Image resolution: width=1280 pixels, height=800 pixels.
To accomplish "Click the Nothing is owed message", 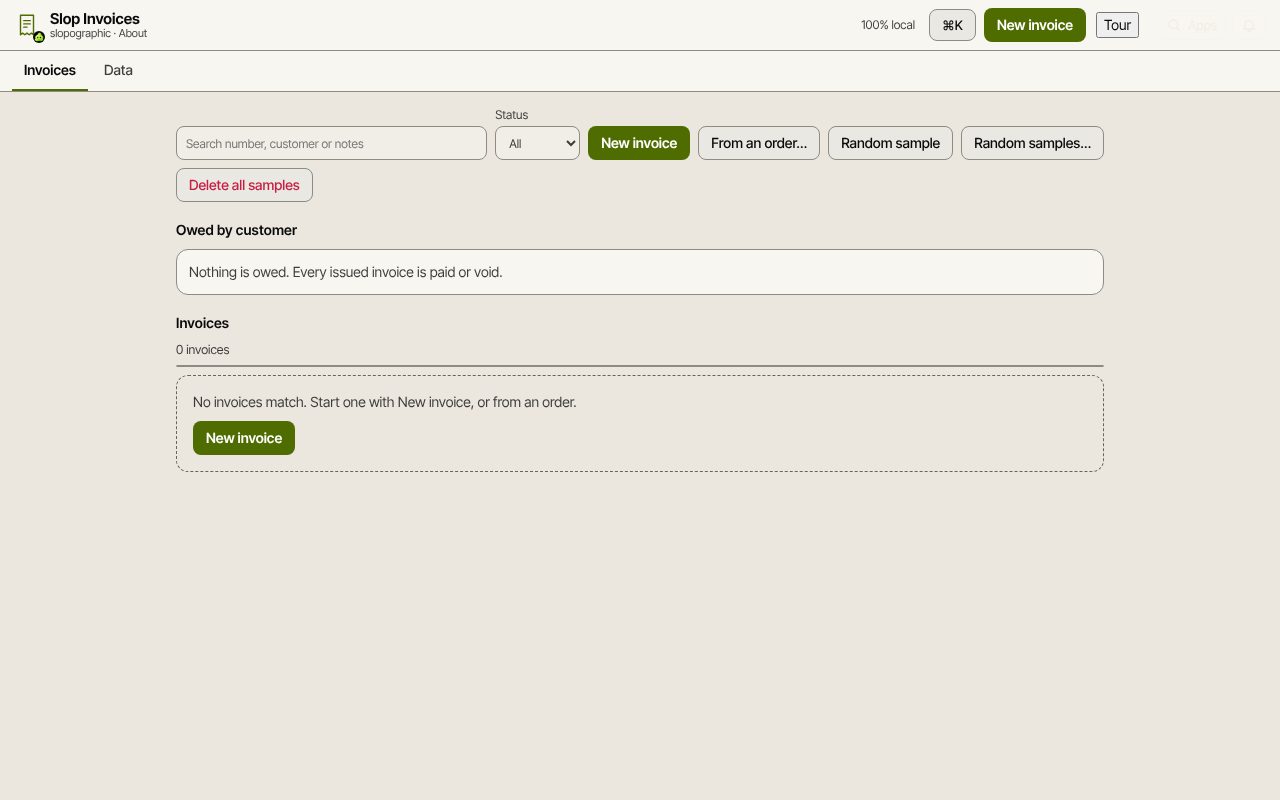I will pos(346,272).
